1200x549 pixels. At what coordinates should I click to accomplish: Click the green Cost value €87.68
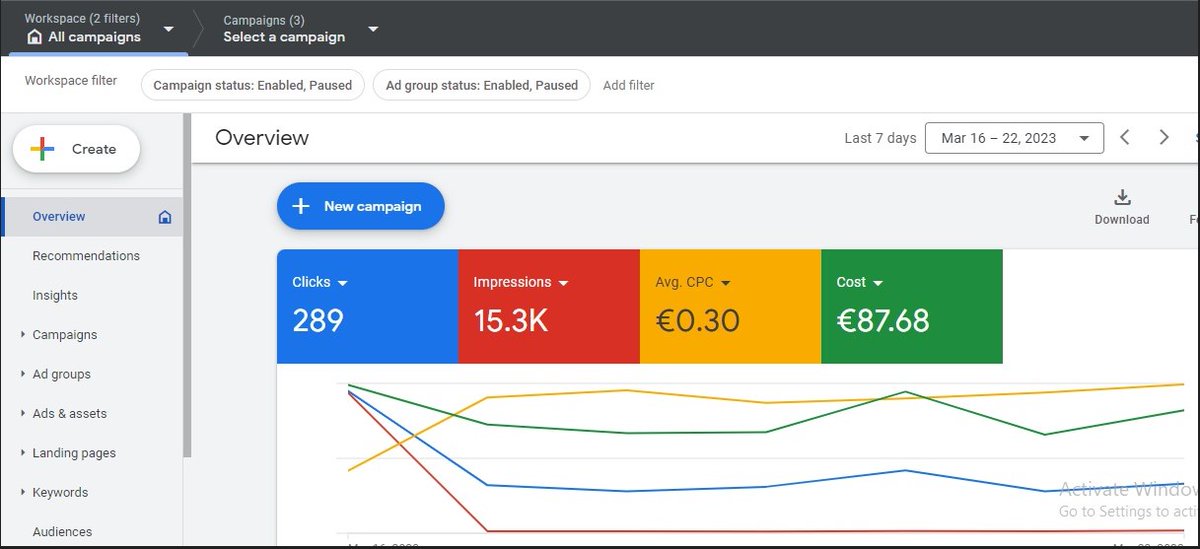[883, 321]
